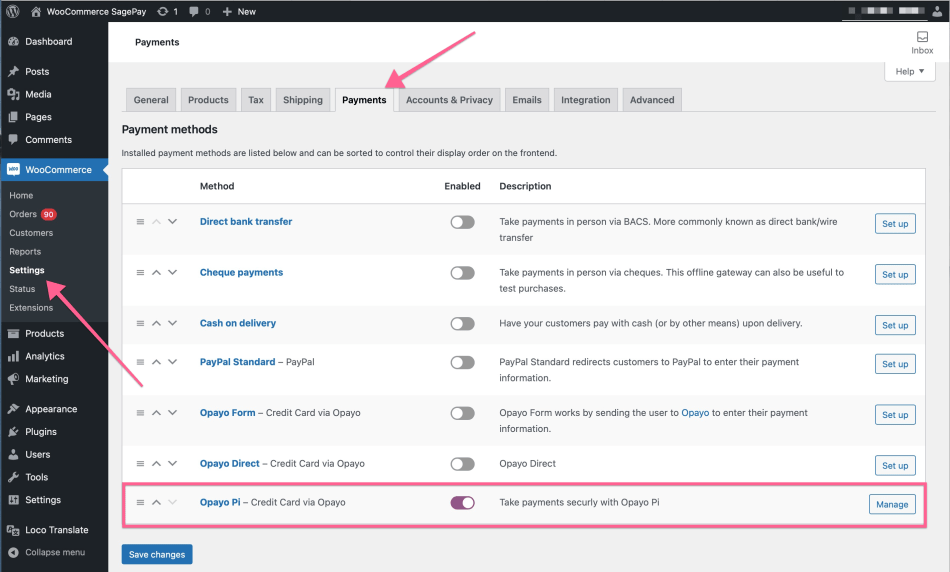Click Manage button for Opayo Pi
This screenshot has width=950, height=572.
(891, 505)
